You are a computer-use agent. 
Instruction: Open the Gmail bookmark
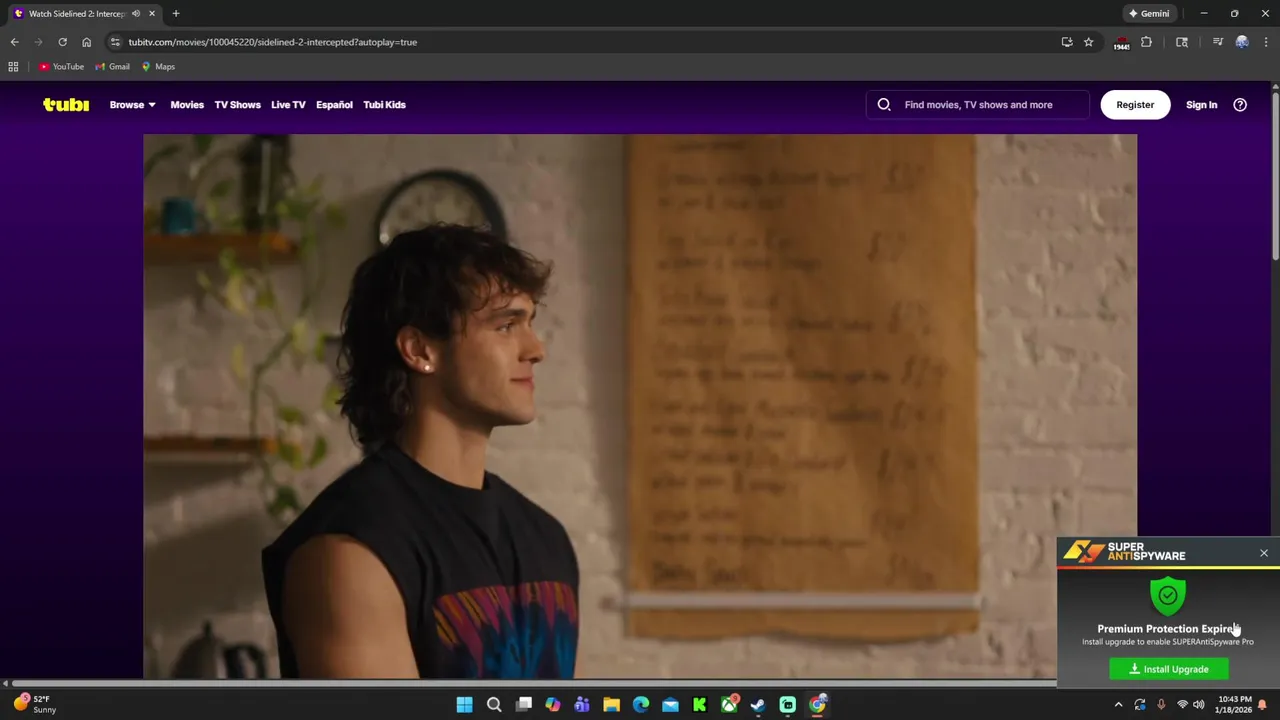[x=112, y=67]
